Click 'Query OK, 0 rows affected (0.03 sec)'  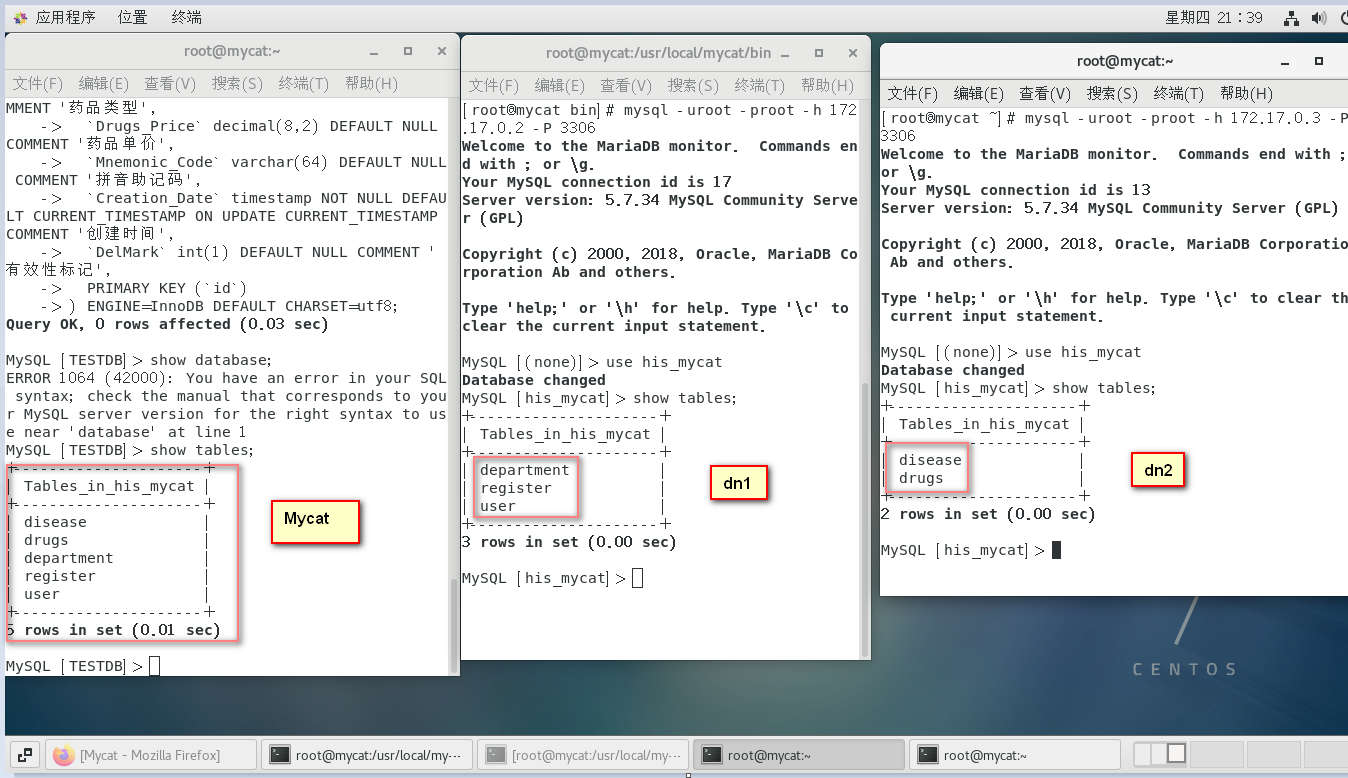167,324
